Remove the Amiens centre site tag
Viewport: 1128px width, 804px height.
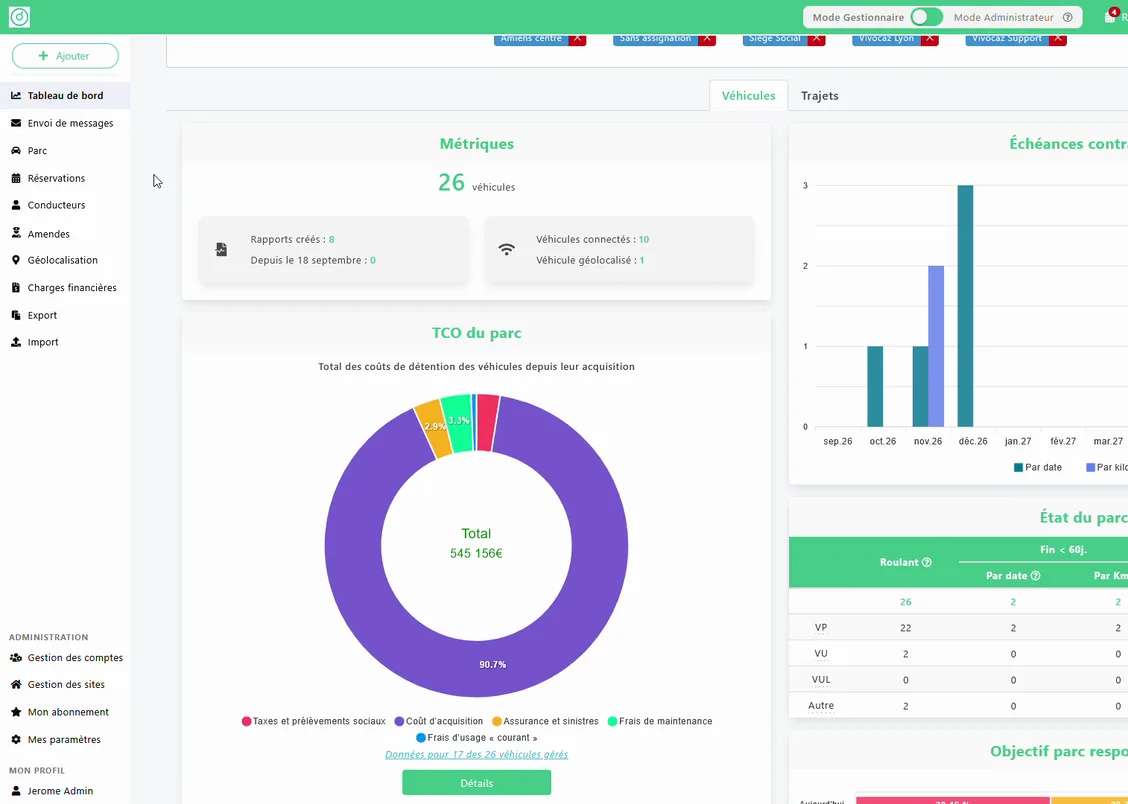coord(577,39)
